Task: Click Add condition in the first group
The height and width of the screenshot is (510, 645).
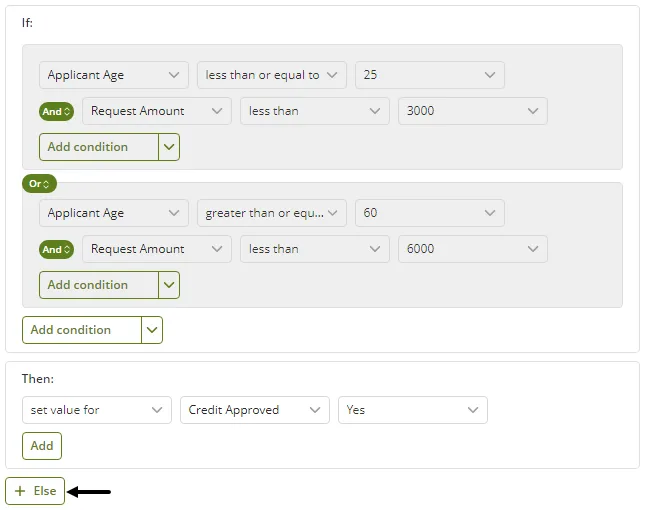Action: [99, 147]
